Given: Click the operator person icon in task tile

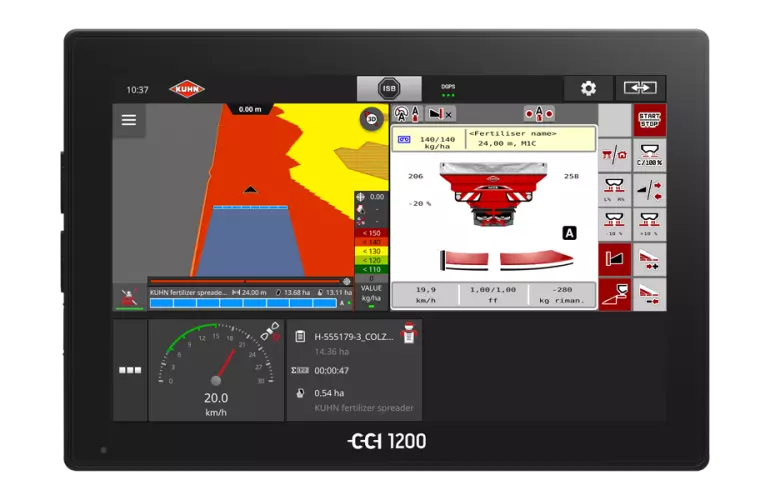Looking at the screenshot, I should tap(408, 333).
